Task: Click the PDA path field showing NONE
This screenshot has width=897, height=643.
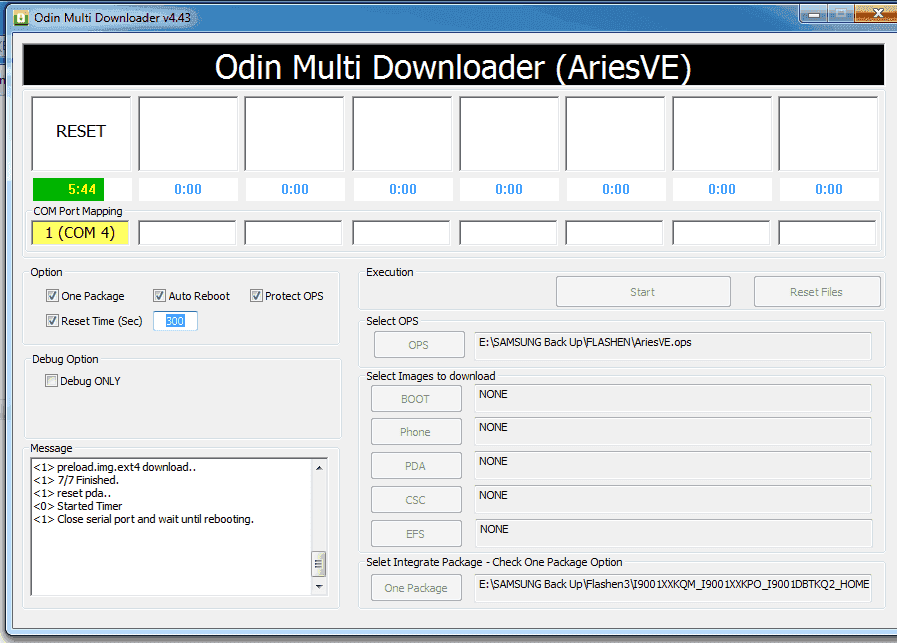Action: (x=673, y=465)
